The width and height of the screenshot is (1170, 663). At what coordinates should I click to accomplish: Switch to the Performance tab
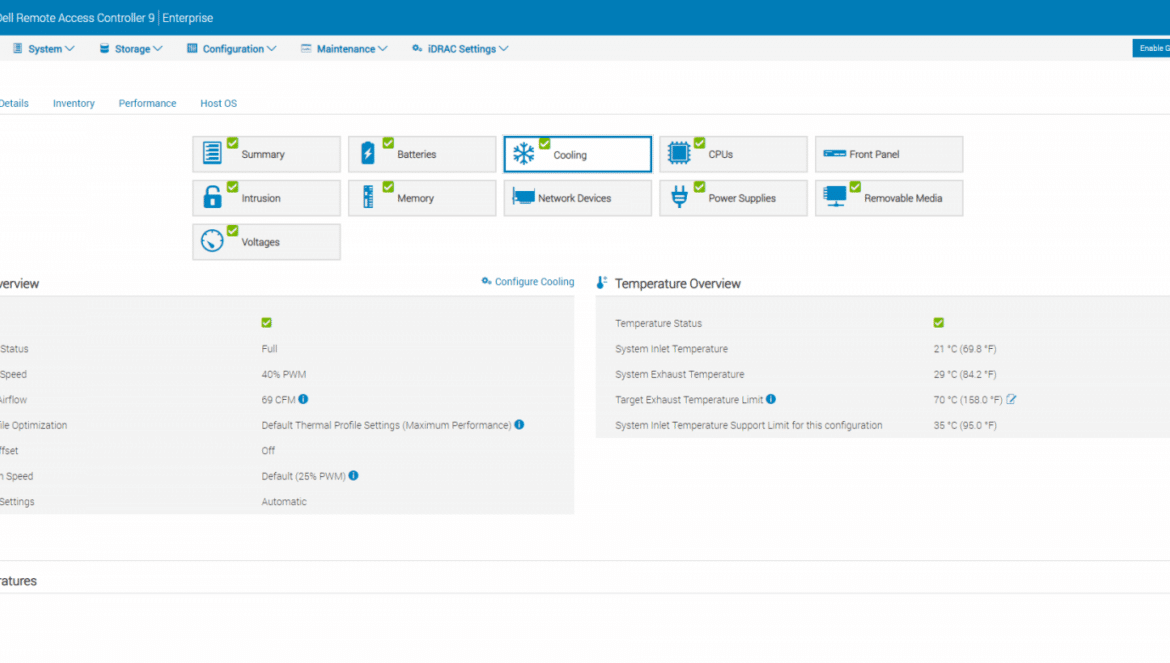[x=148, y=104]
